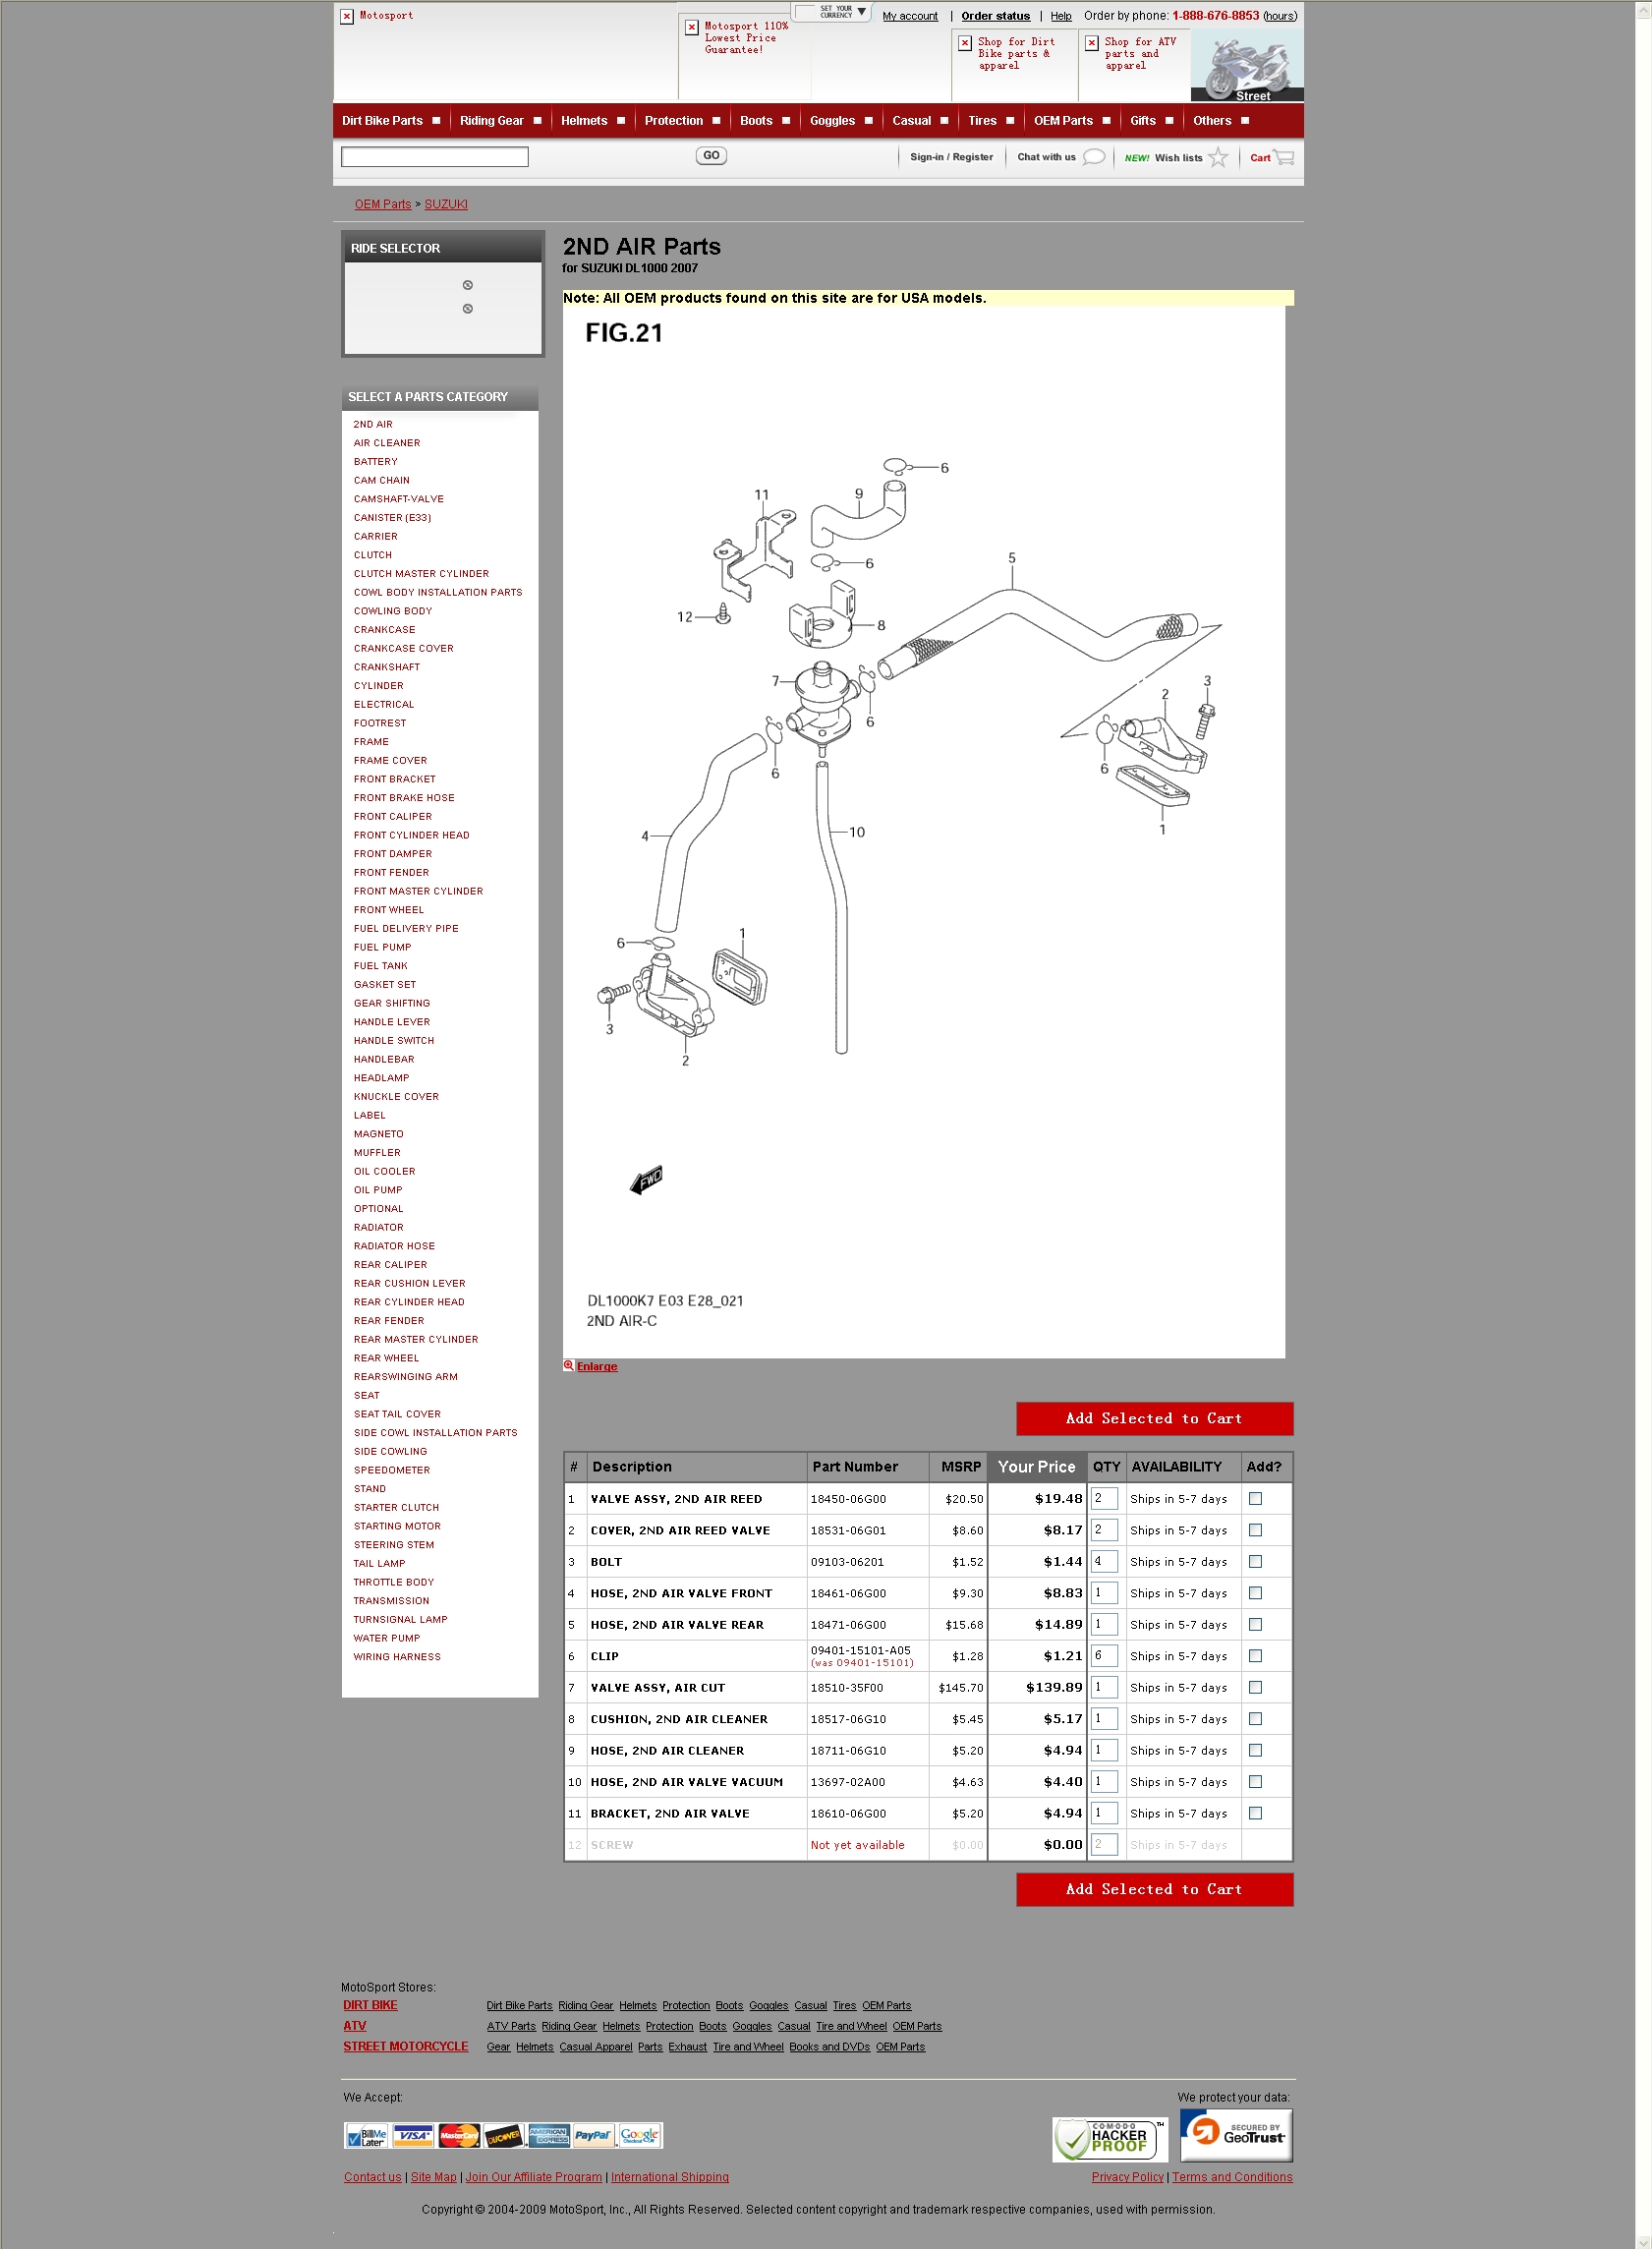Open the OEM Parts navigation menu
Screen dimensions: 1652x2249
[1072, 121]
